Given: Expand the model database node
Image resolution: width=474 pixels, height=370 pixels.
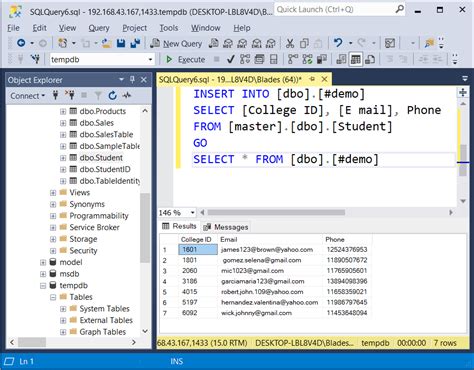Looking at the screenshot, I should coord(43,262).
